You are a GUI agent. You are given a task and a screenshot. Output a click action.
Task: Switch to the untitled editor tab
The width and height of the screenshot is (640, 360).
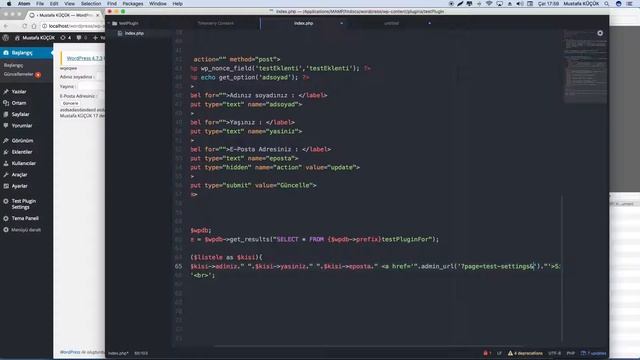pyautogui.click(x=391, y=23)
